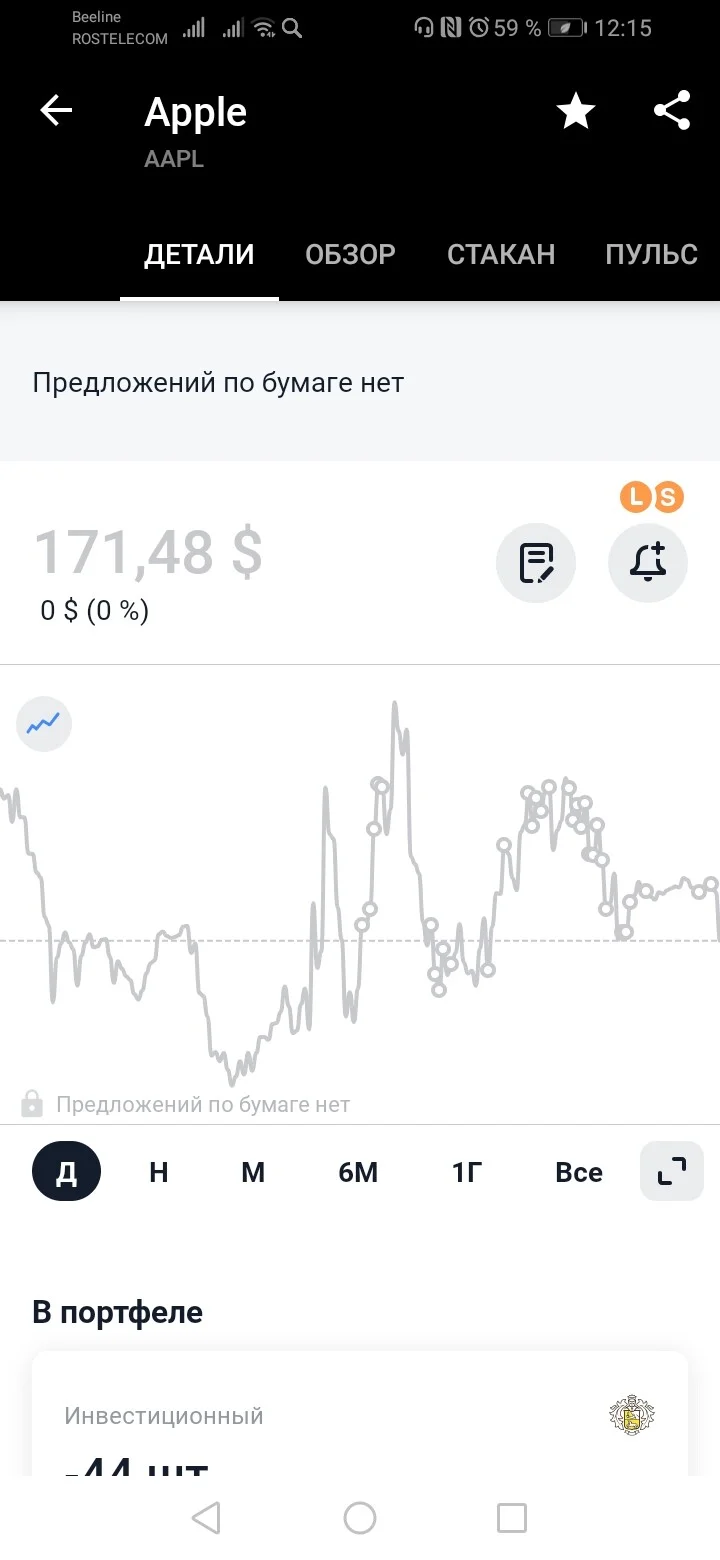
Task: Show the Все full range
Action: (x=579, y=1171)
